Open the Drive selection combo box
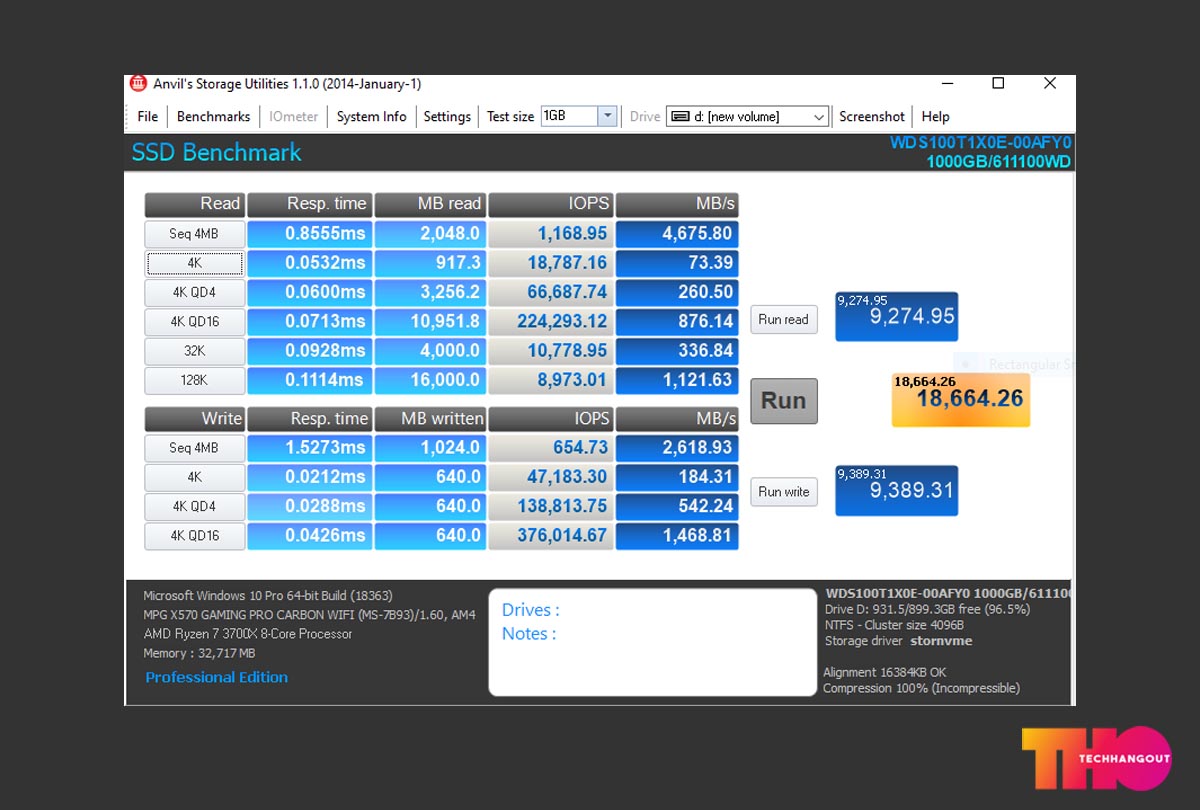Viewport: 1200px width, 810px height. (748, 117)
